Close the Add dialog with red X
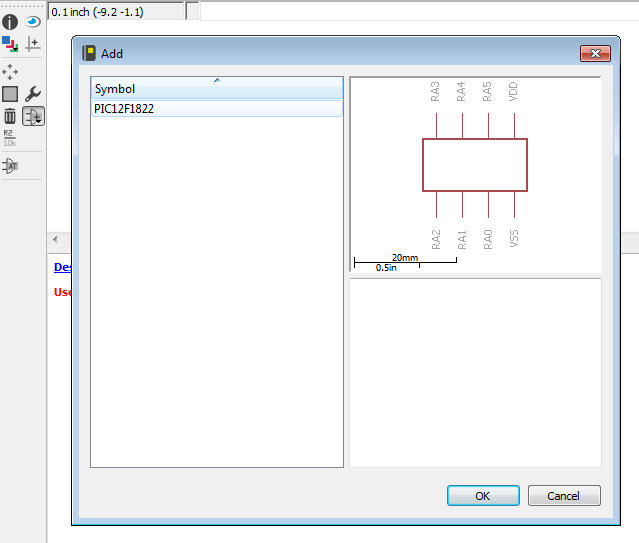 point(595,53)
